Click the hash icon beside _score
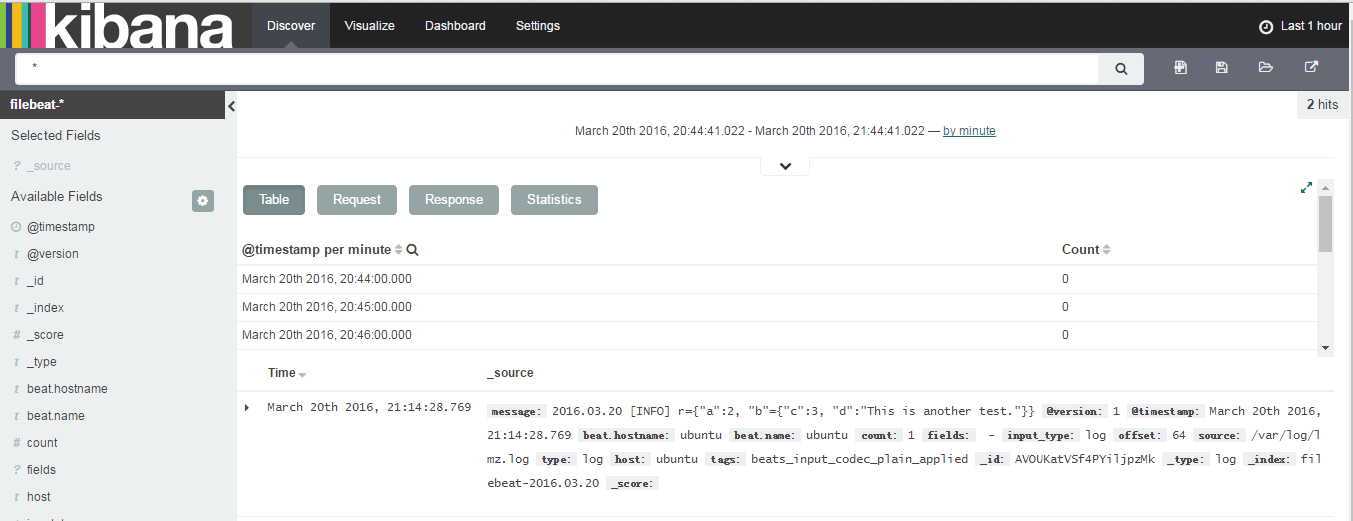The image size is (1353, 521). (16, 335)
